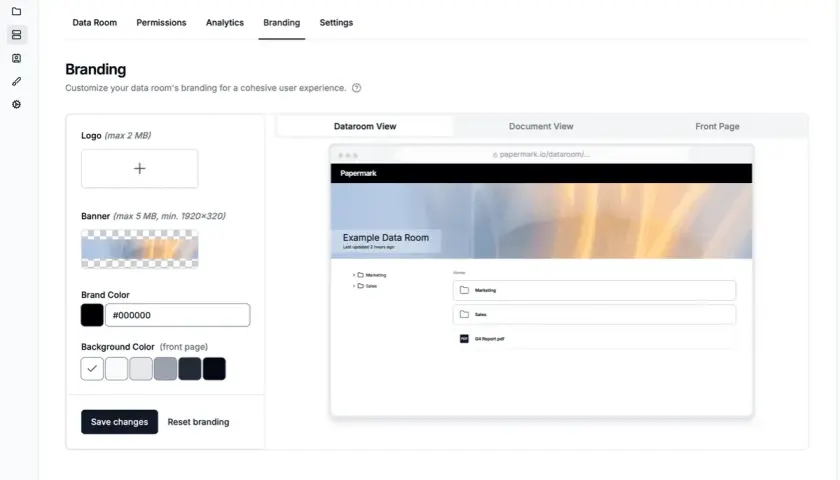Click 'Q4 Report.pdf' file name

click(490, 339)
